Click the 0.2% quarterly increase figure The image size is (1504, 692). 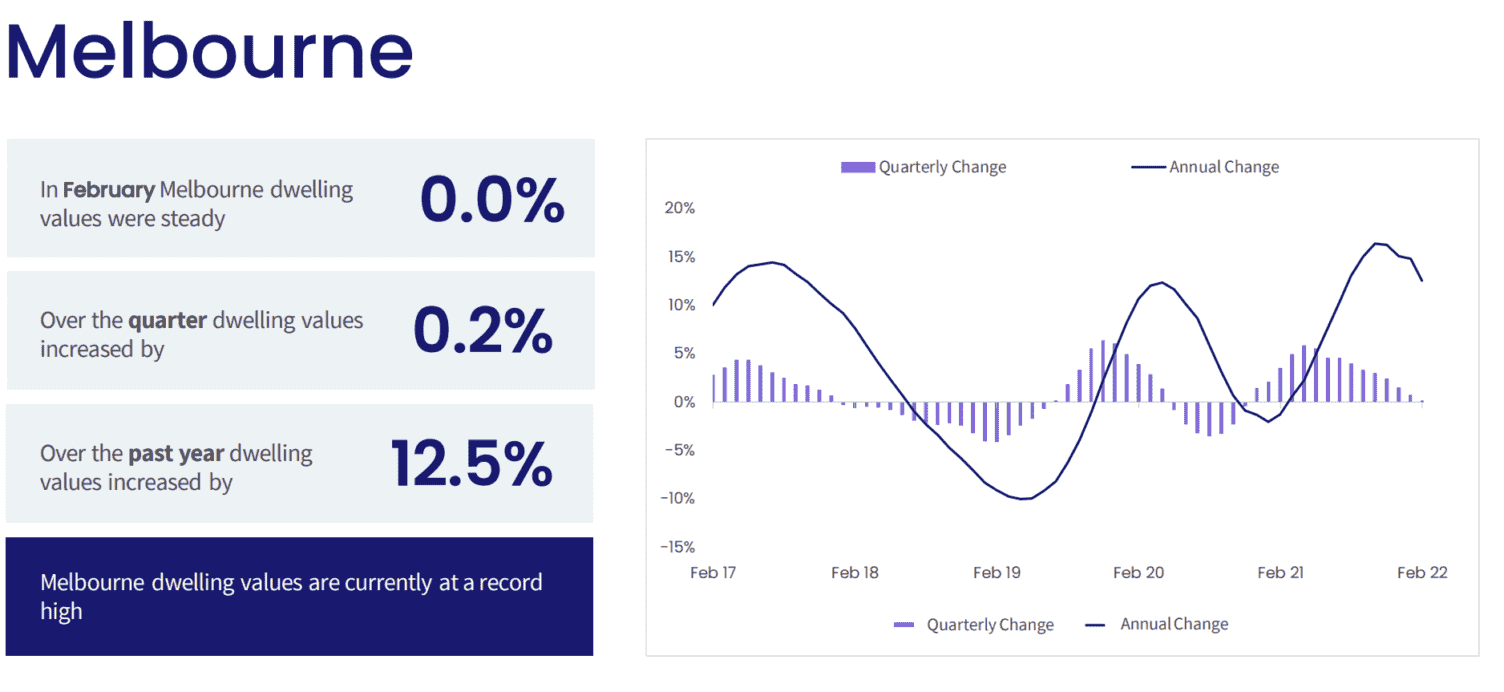click(x=483, y=331)
